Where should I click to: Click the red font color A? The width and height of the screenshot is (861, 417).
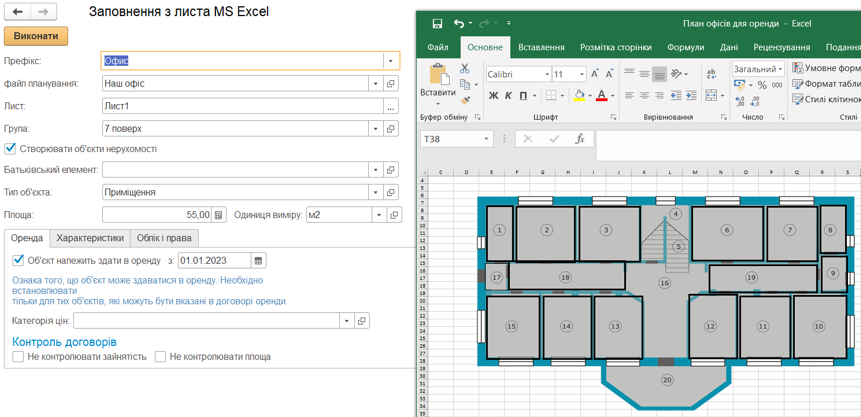click(601, 96)
